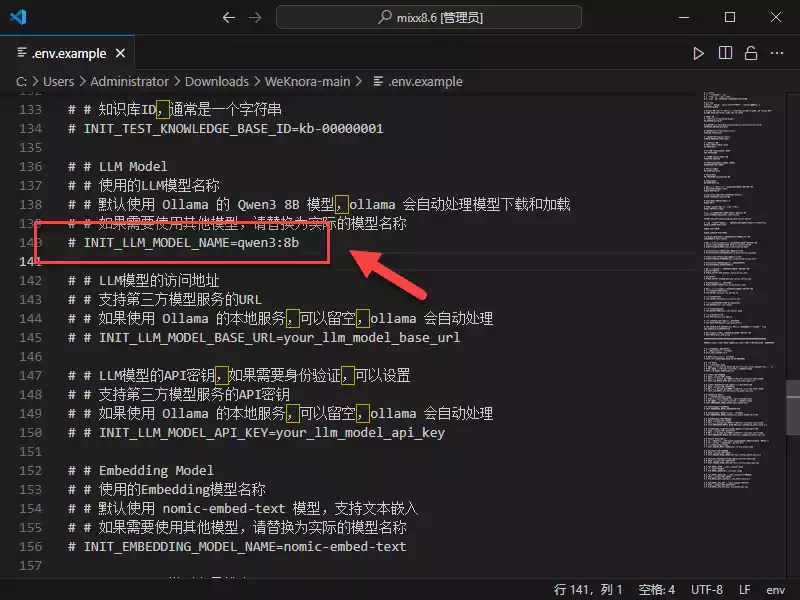
Task: Run the current file with the play icon
Action: [698, 53]
